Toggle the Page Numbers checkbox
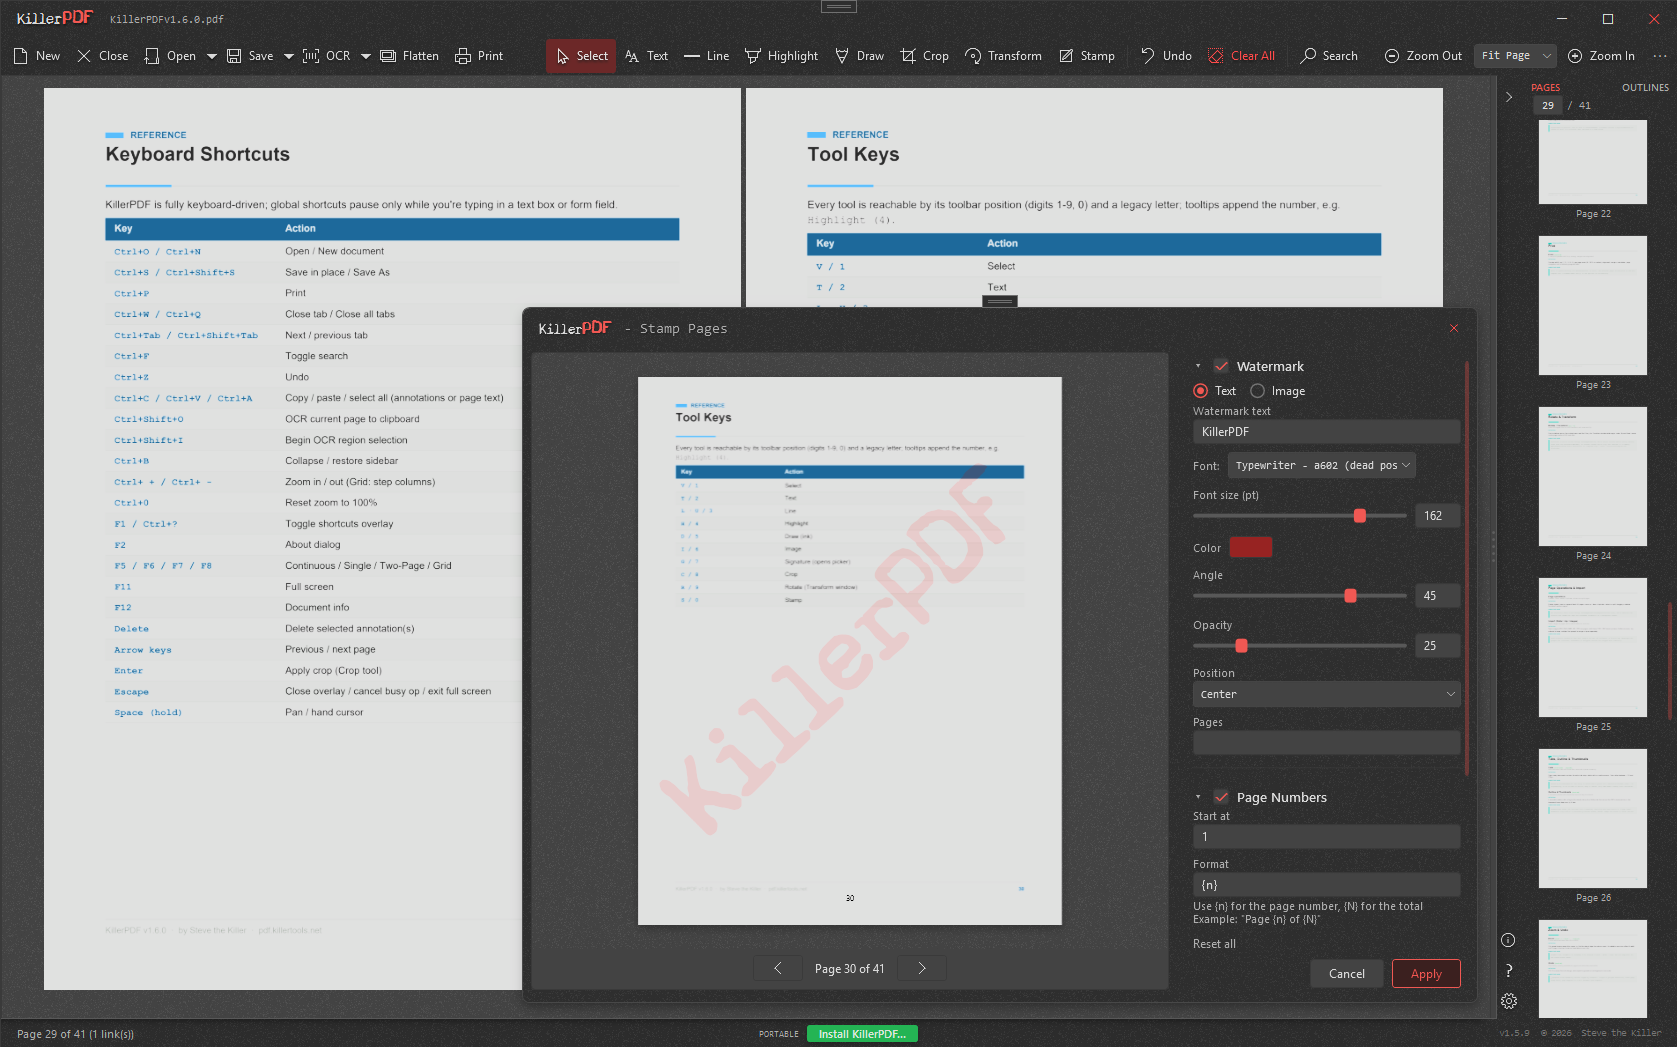 pyautogui.click(x=1221, y=797)
